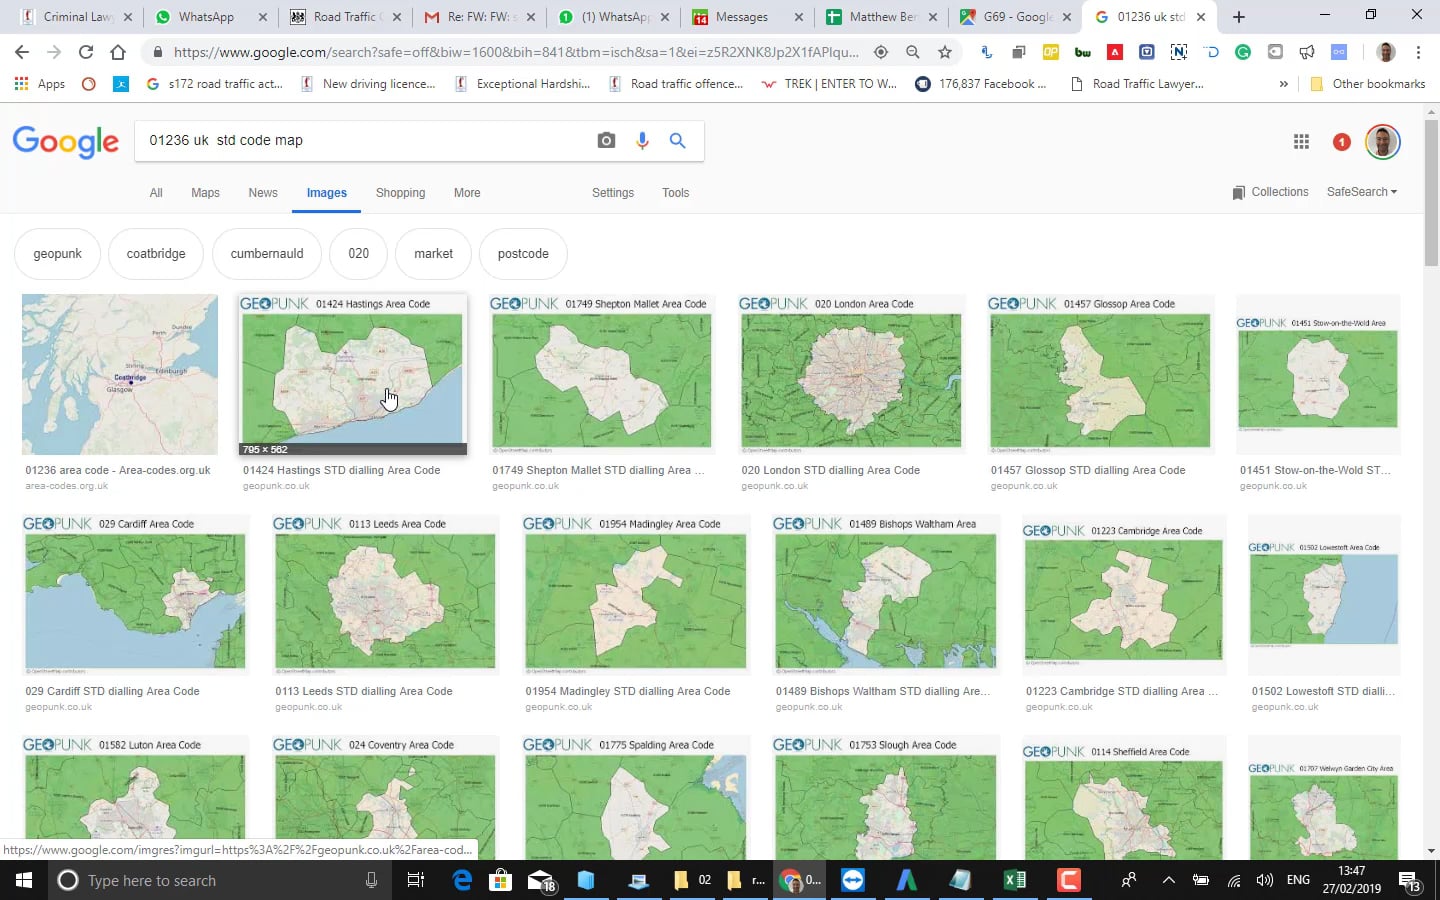Filter results by the 020 chip

(359, 254)
